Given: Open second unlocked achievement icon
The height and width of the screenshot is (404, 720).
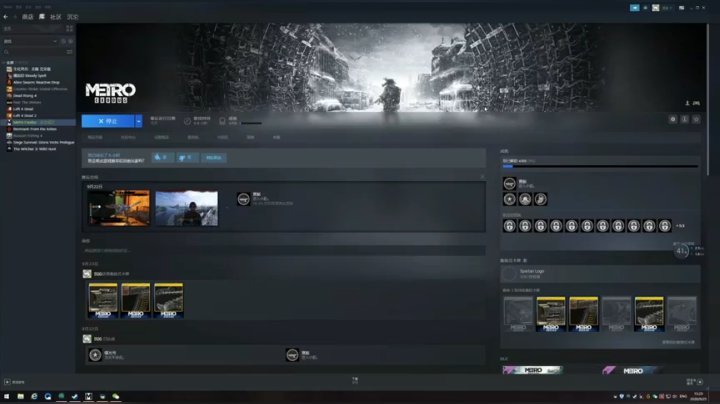Looking at the screenshot, I should click(x=525, y=199).
